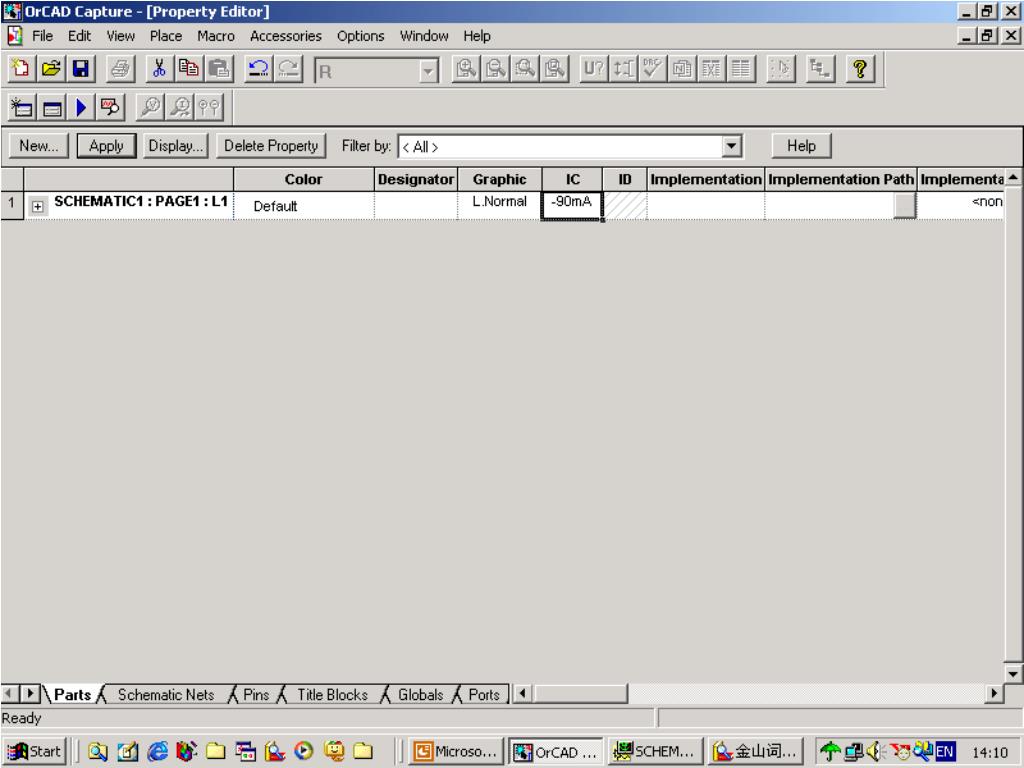Open the Place menu

point(166,36)
